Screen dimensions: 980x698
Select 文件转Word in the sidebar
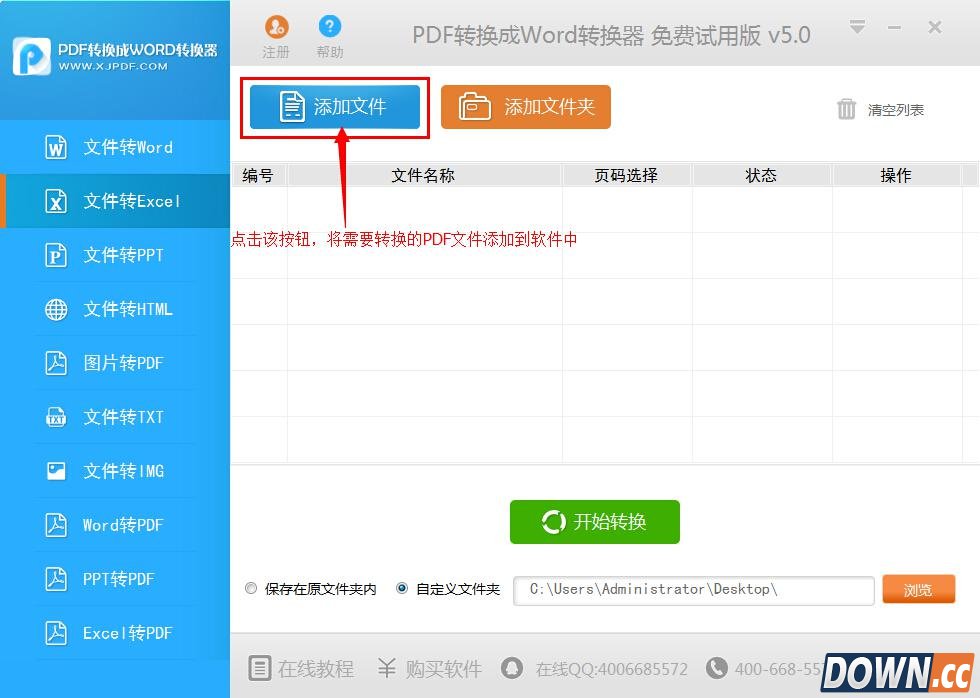(x=115, y=147)
